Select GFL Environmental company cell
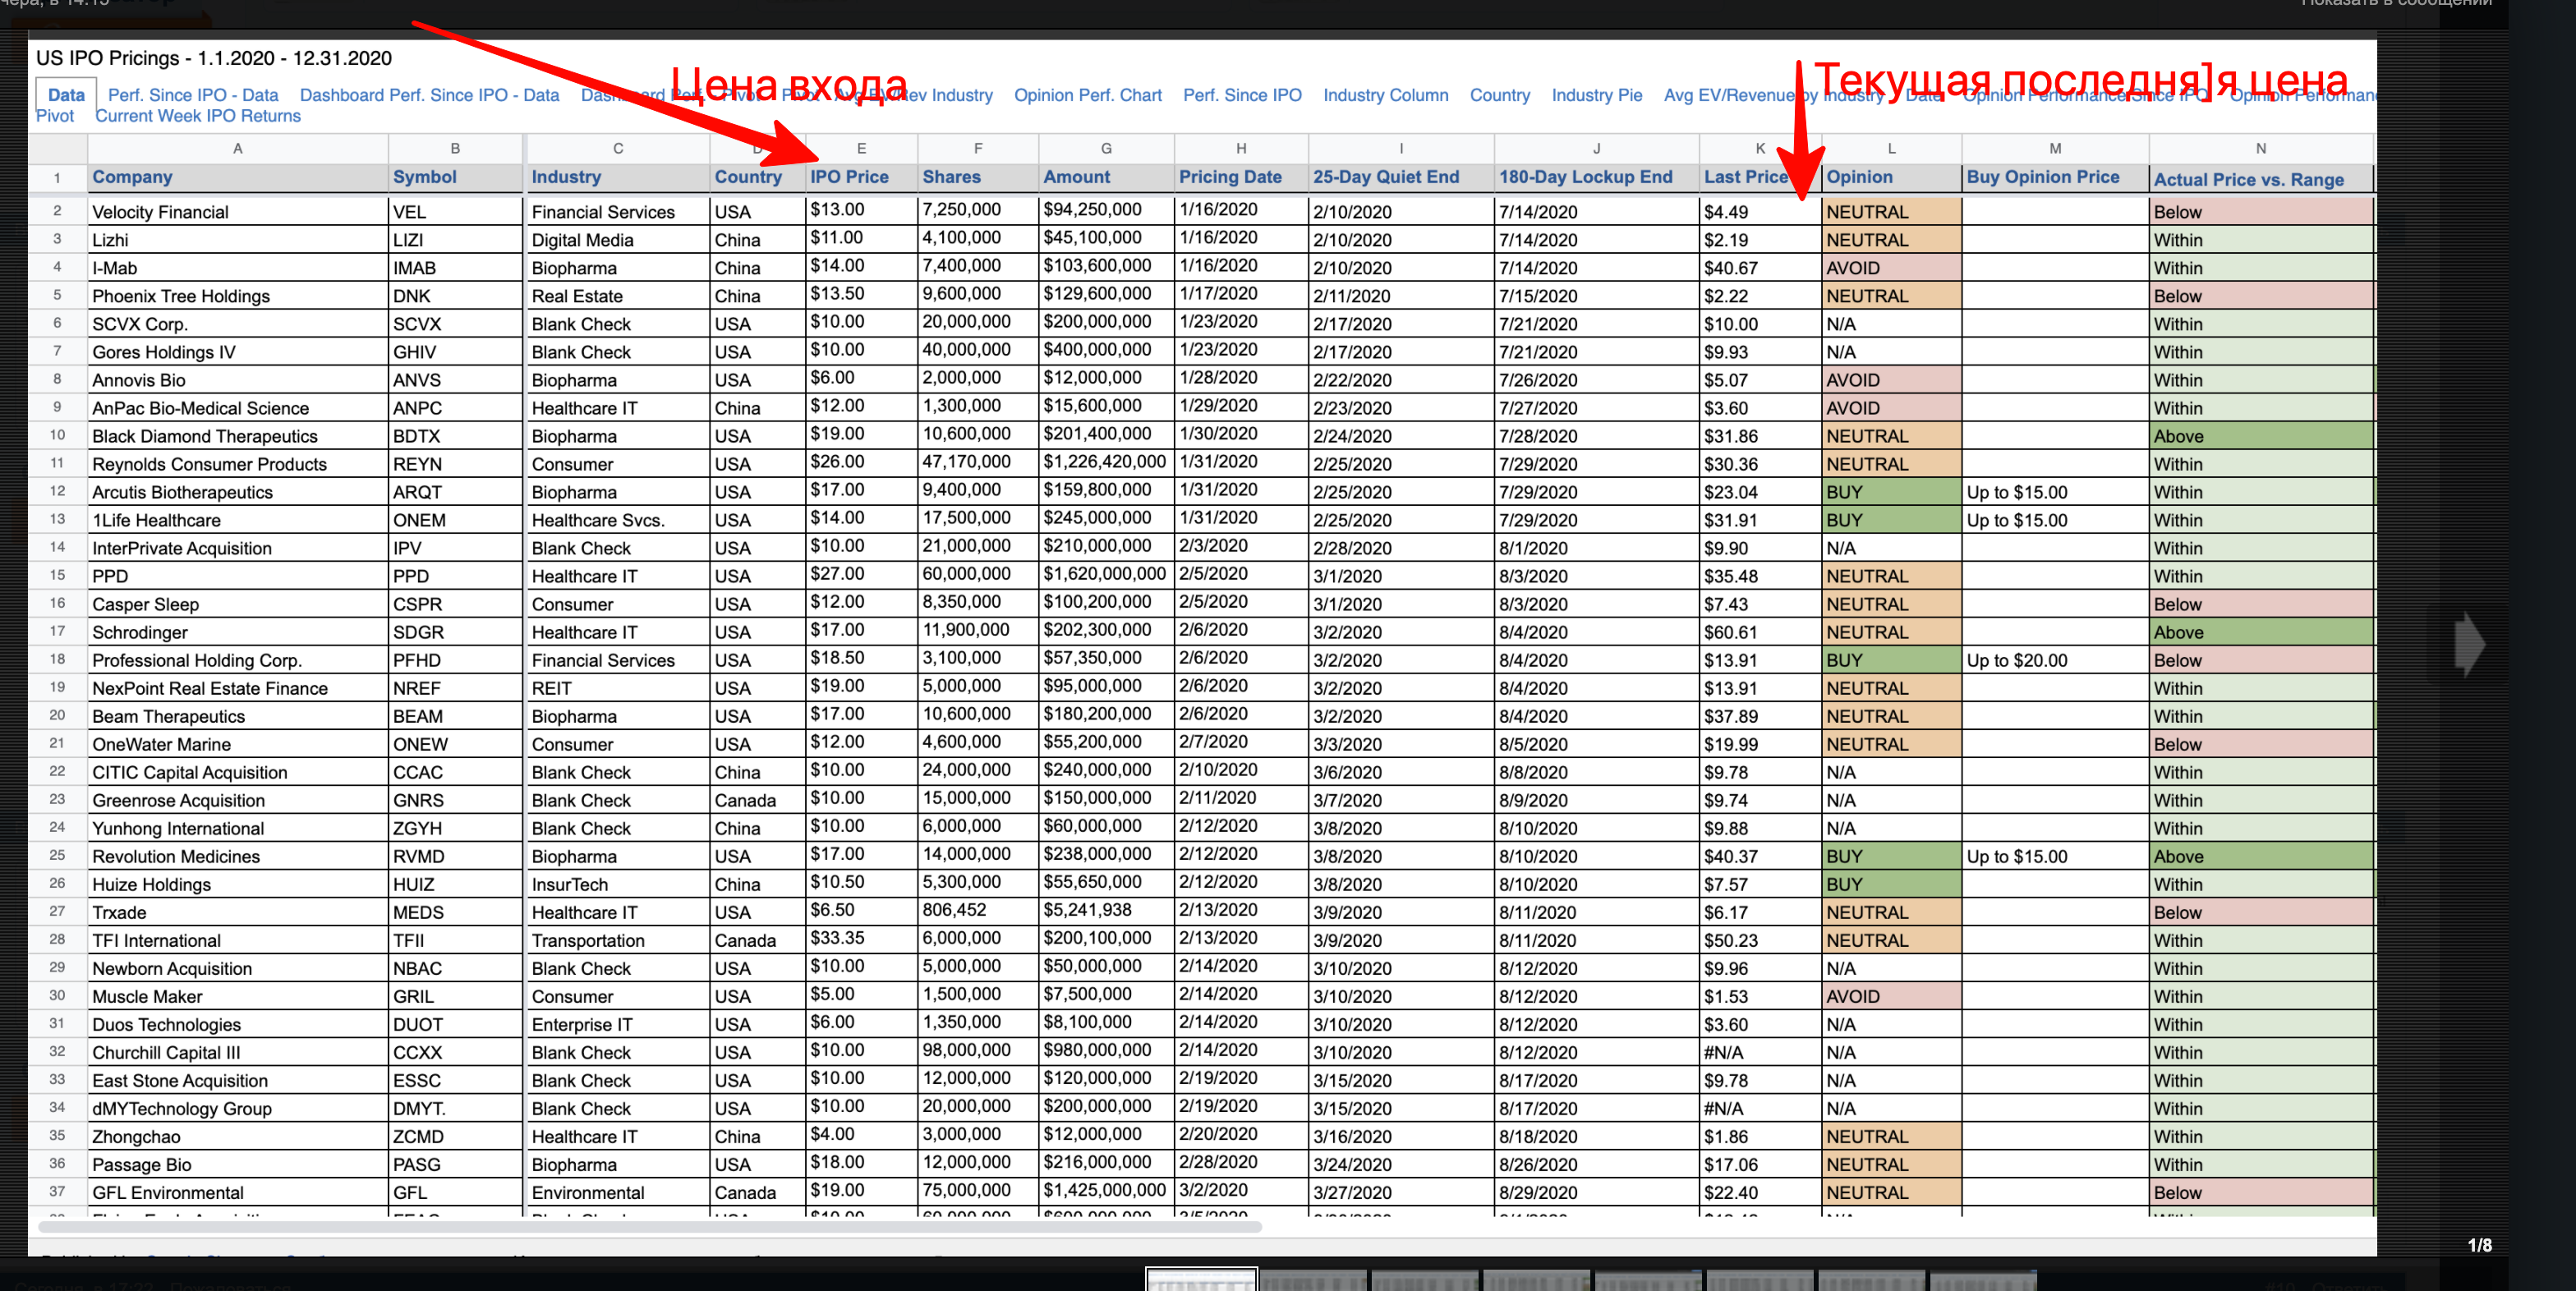 pyautogui.click(x=238, y=1192)
